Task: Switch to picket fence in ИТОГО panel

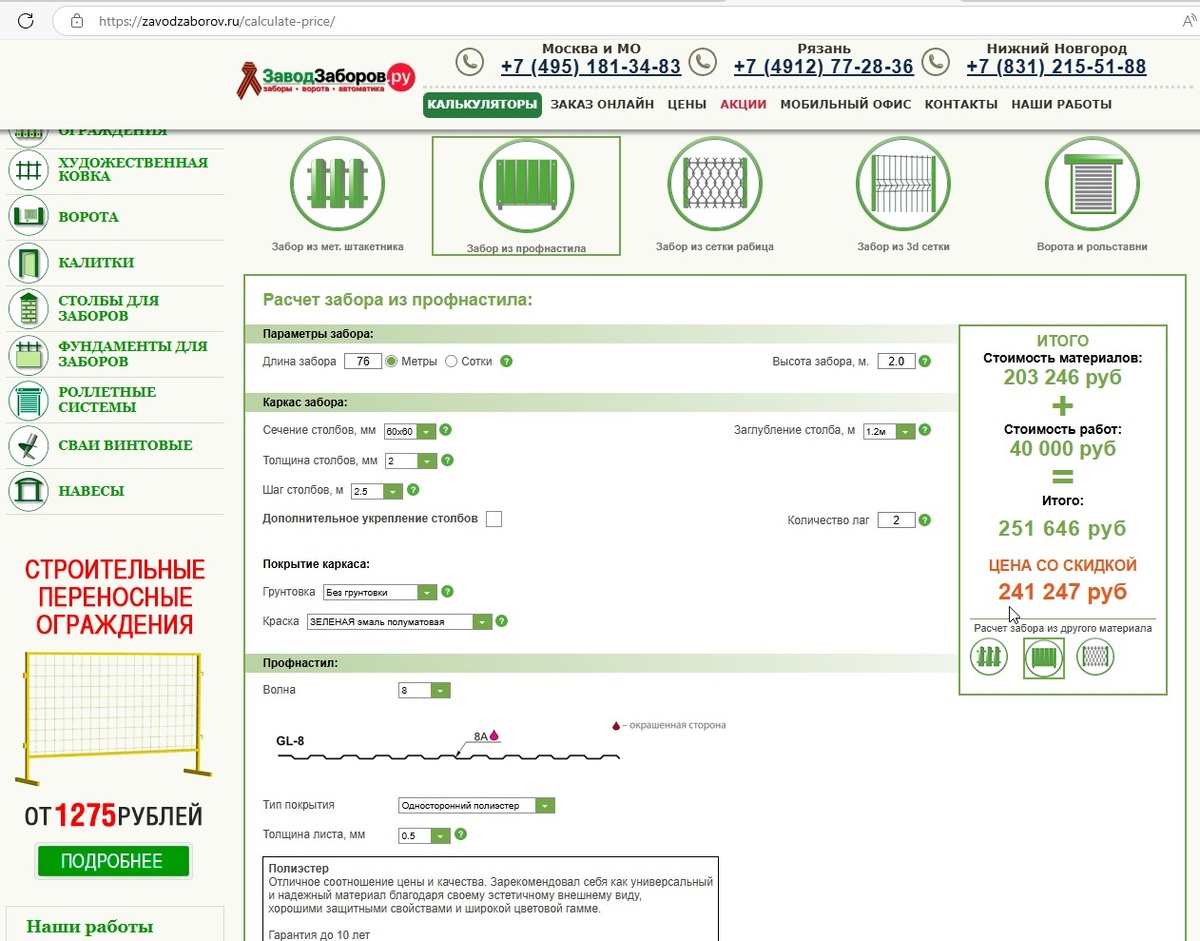Action: coord(989,657)
